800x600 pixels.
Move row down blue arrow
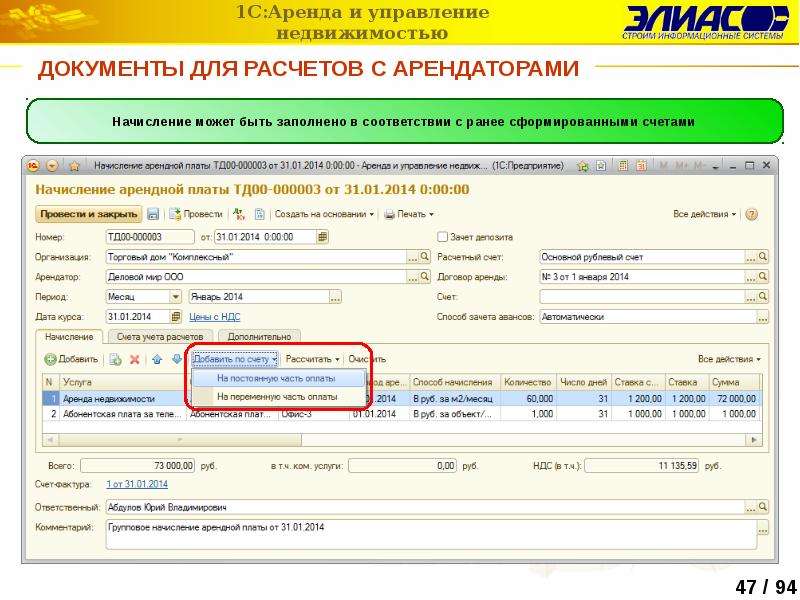177,360
